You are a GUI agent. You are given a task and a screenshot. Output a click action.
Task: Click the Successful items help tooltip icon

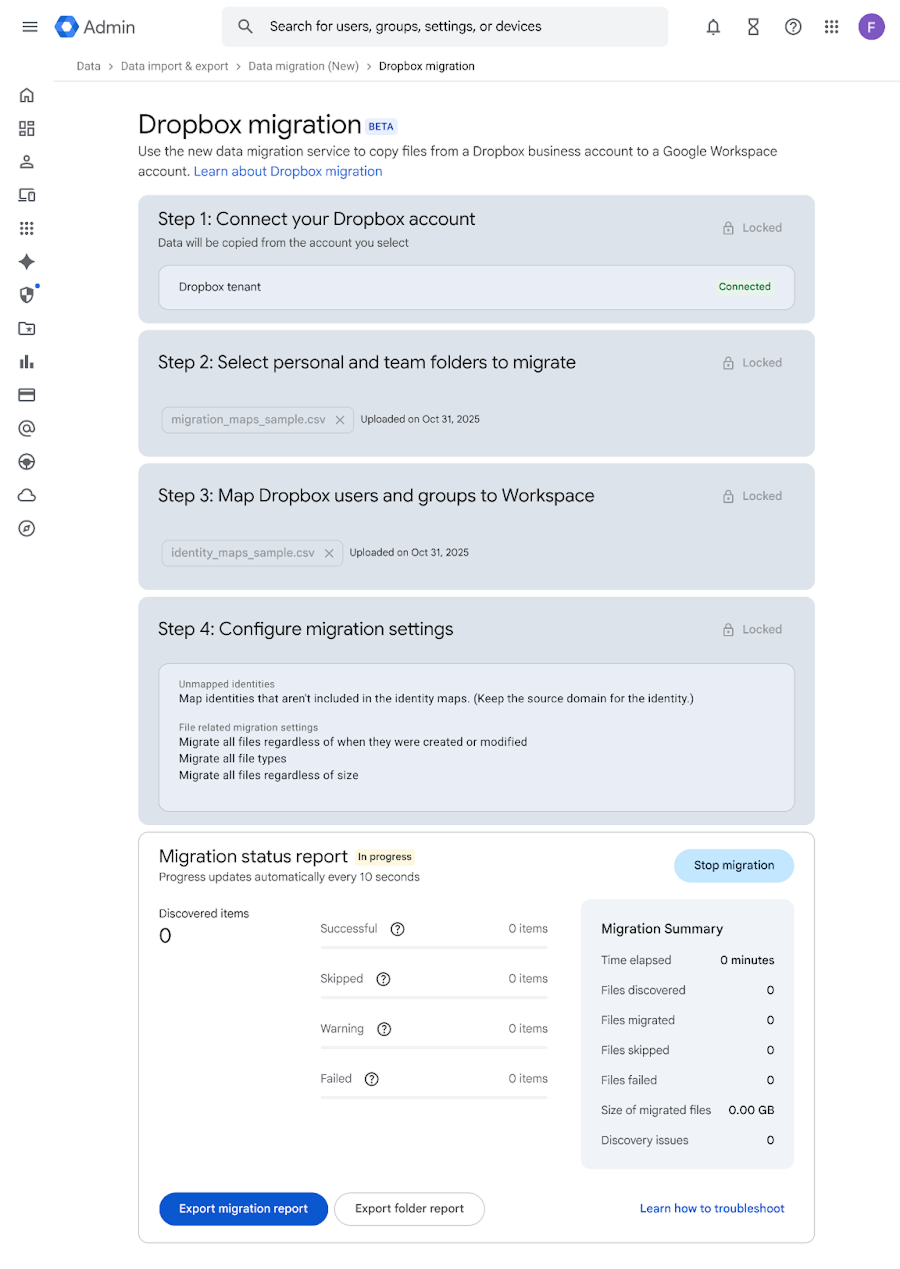[x=397, y=929]
